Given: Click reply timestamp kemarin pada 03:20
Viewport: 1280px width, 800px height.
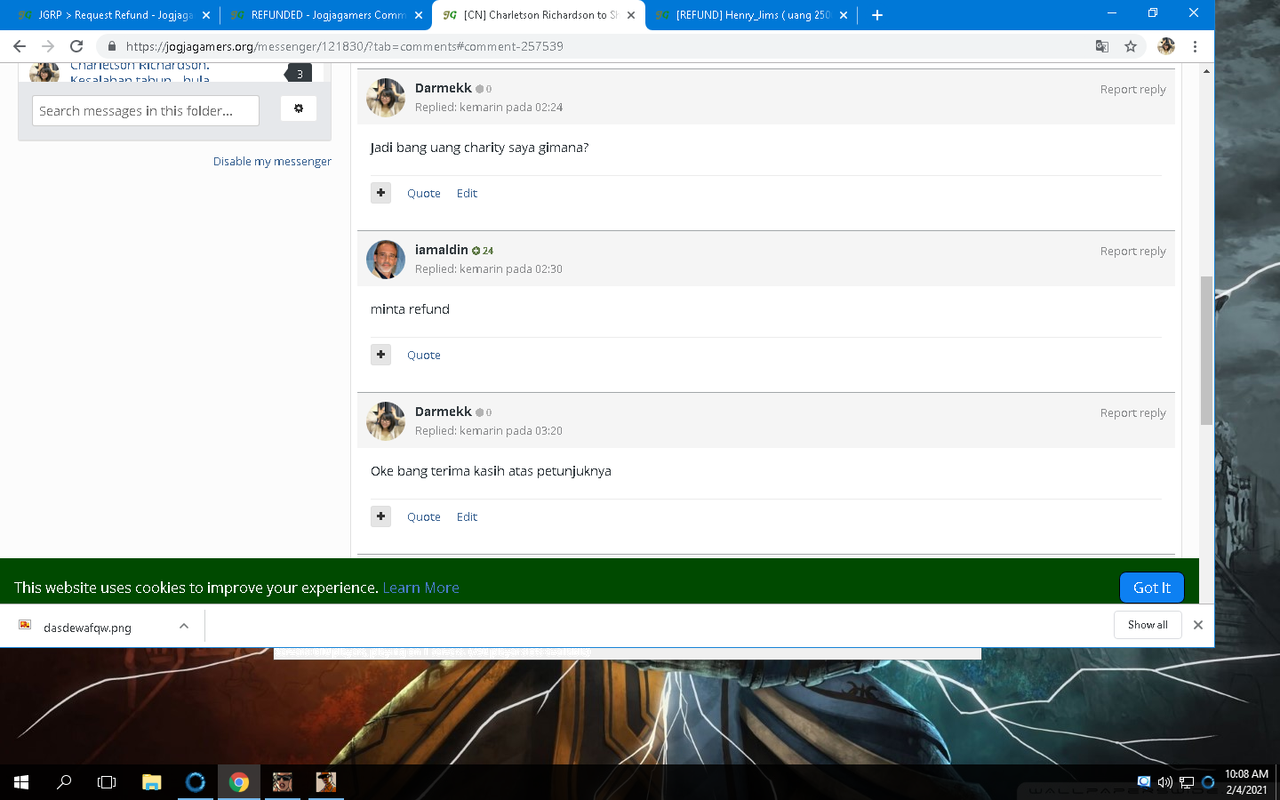Looking at the screenshot, I should point(511,431).
